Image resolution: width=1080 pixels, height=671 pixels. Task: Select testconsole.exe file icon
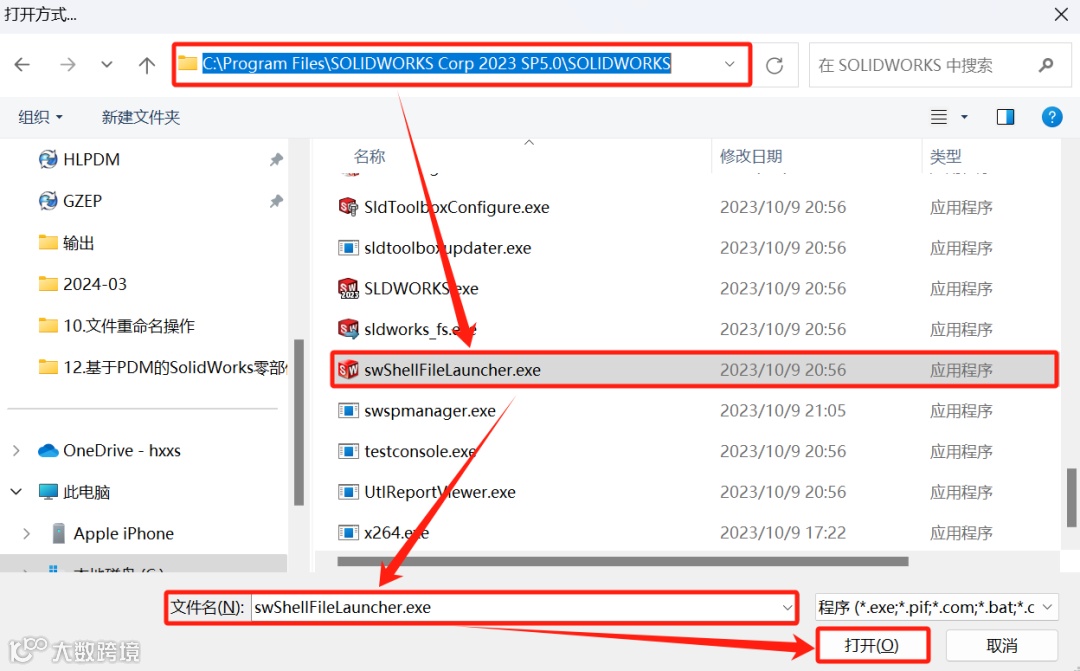[x=348, y=451]
